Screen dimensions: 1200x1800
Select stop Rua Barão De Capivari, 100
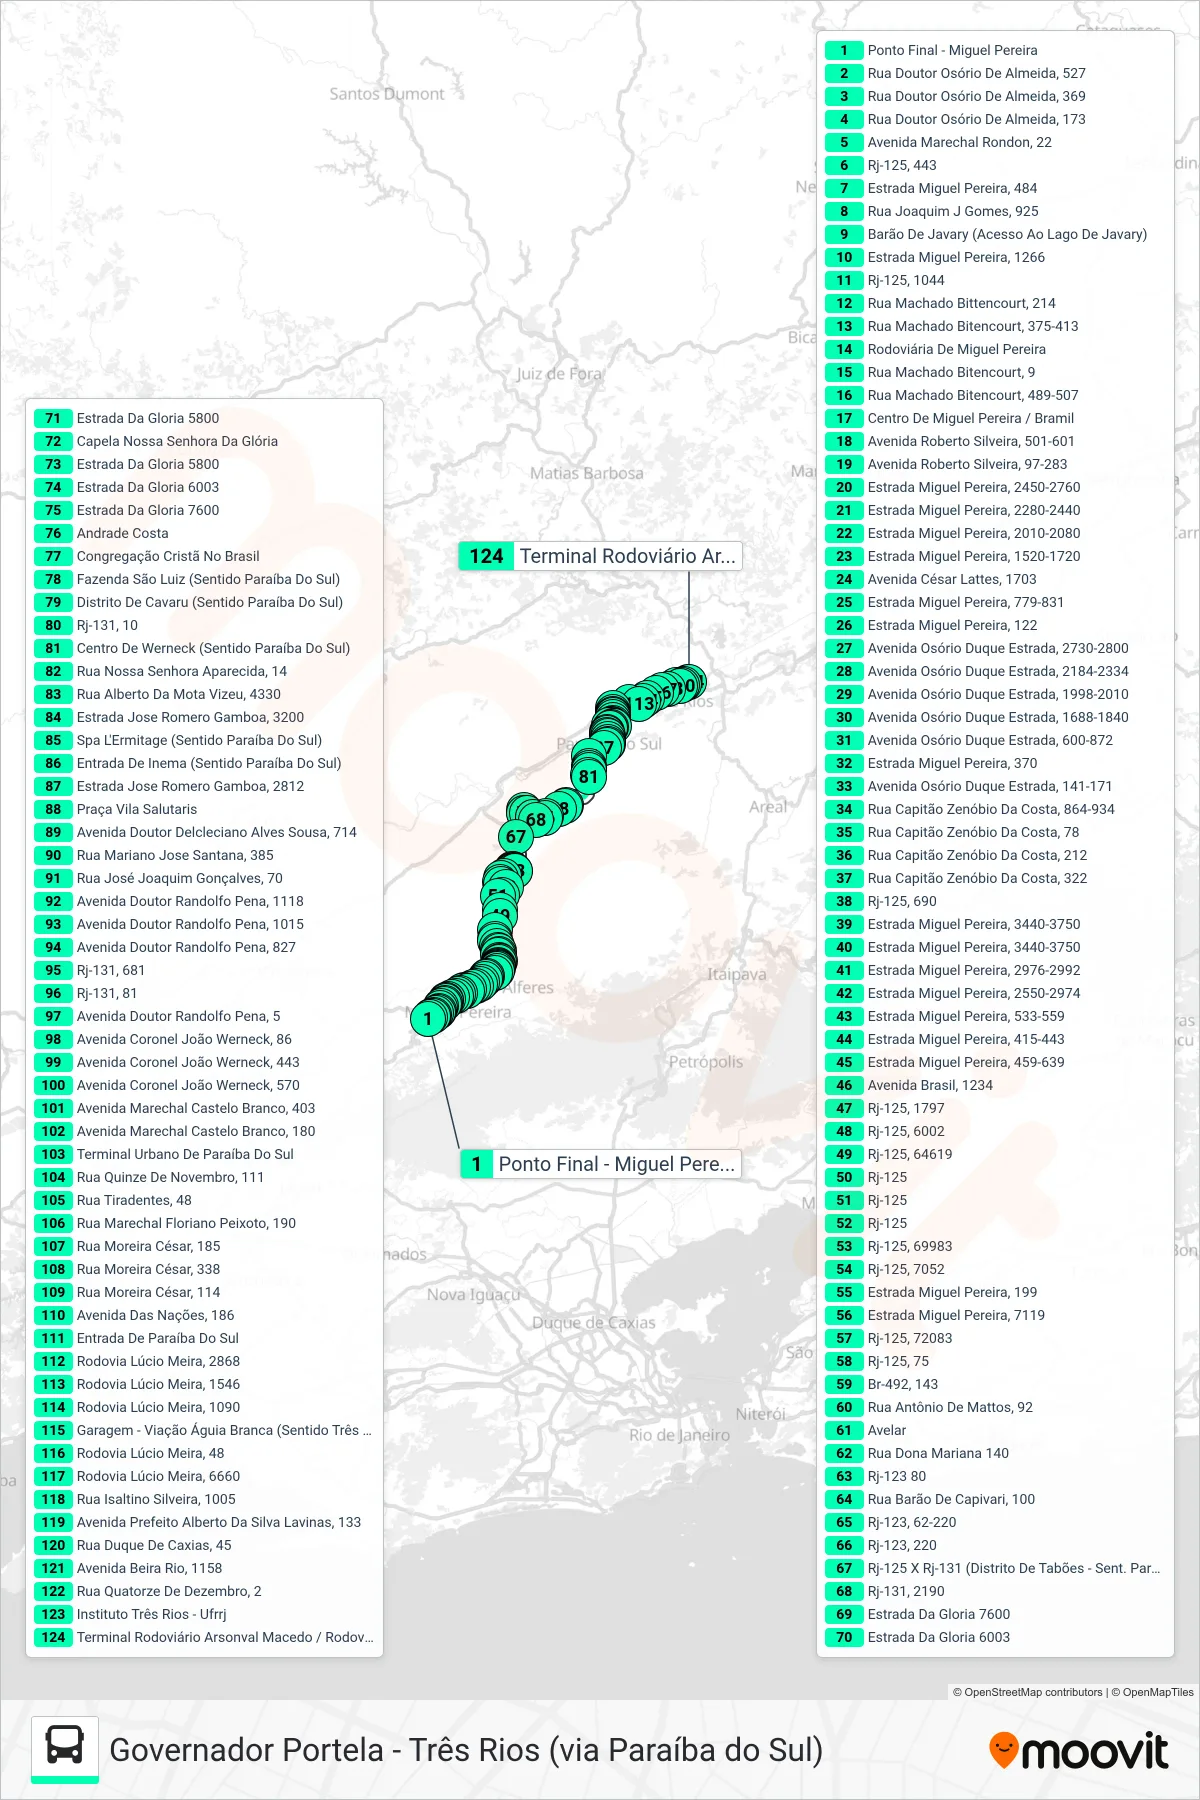[x=930, y=1499]
